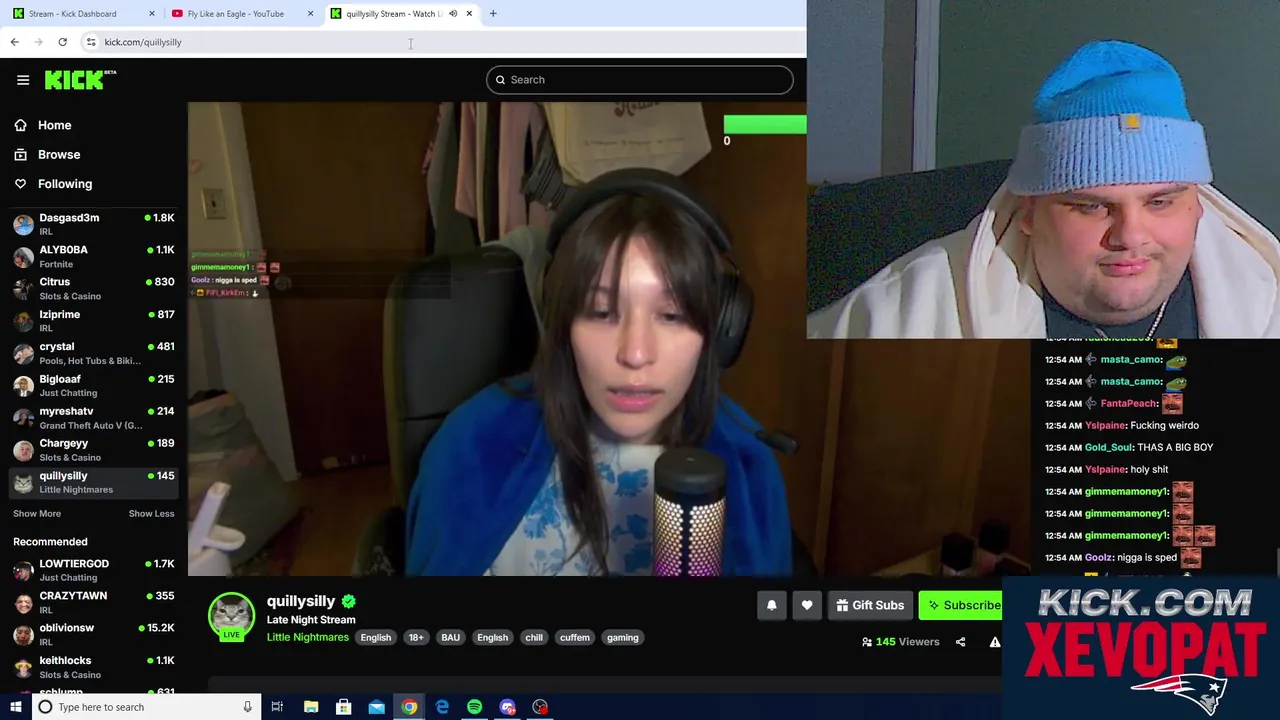Open CRAZYTAWN recommended channel
This screenshot has width=1280, height=720.
point(93,602)
